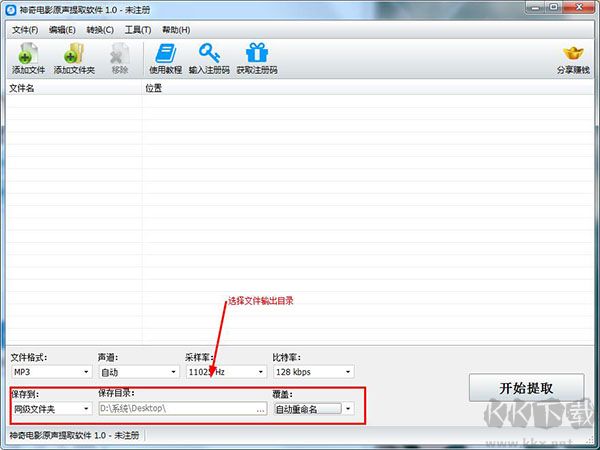
Task: Click the 移除 (remove) toolbar icon
Action: [x=120, y=58]
